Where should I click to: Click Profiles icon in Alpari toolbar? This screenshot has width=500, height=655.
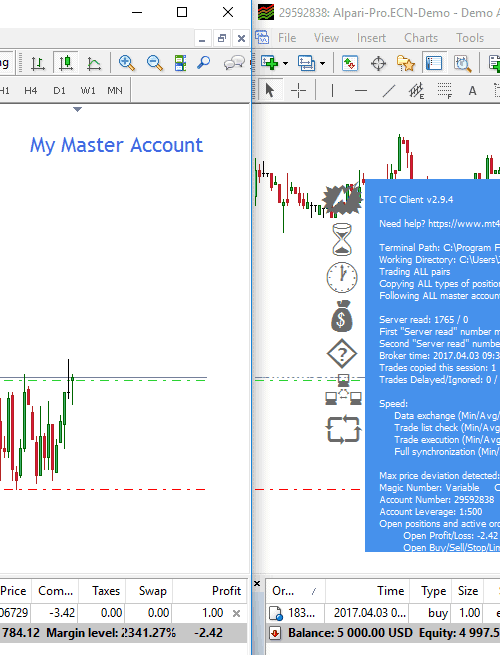[307, 63]
